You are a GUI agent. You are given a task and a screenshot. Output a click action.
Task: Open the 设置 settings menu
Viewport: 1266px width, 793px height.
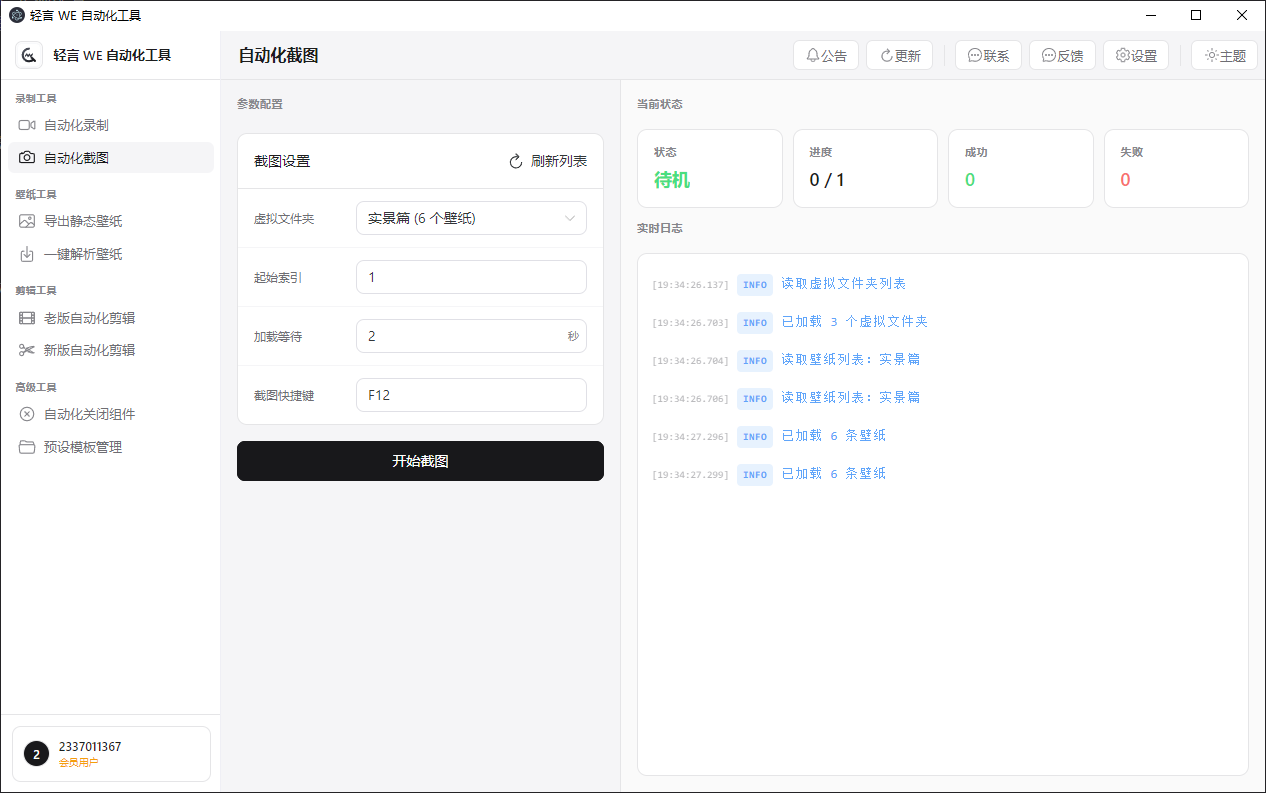pos(1135,55)
